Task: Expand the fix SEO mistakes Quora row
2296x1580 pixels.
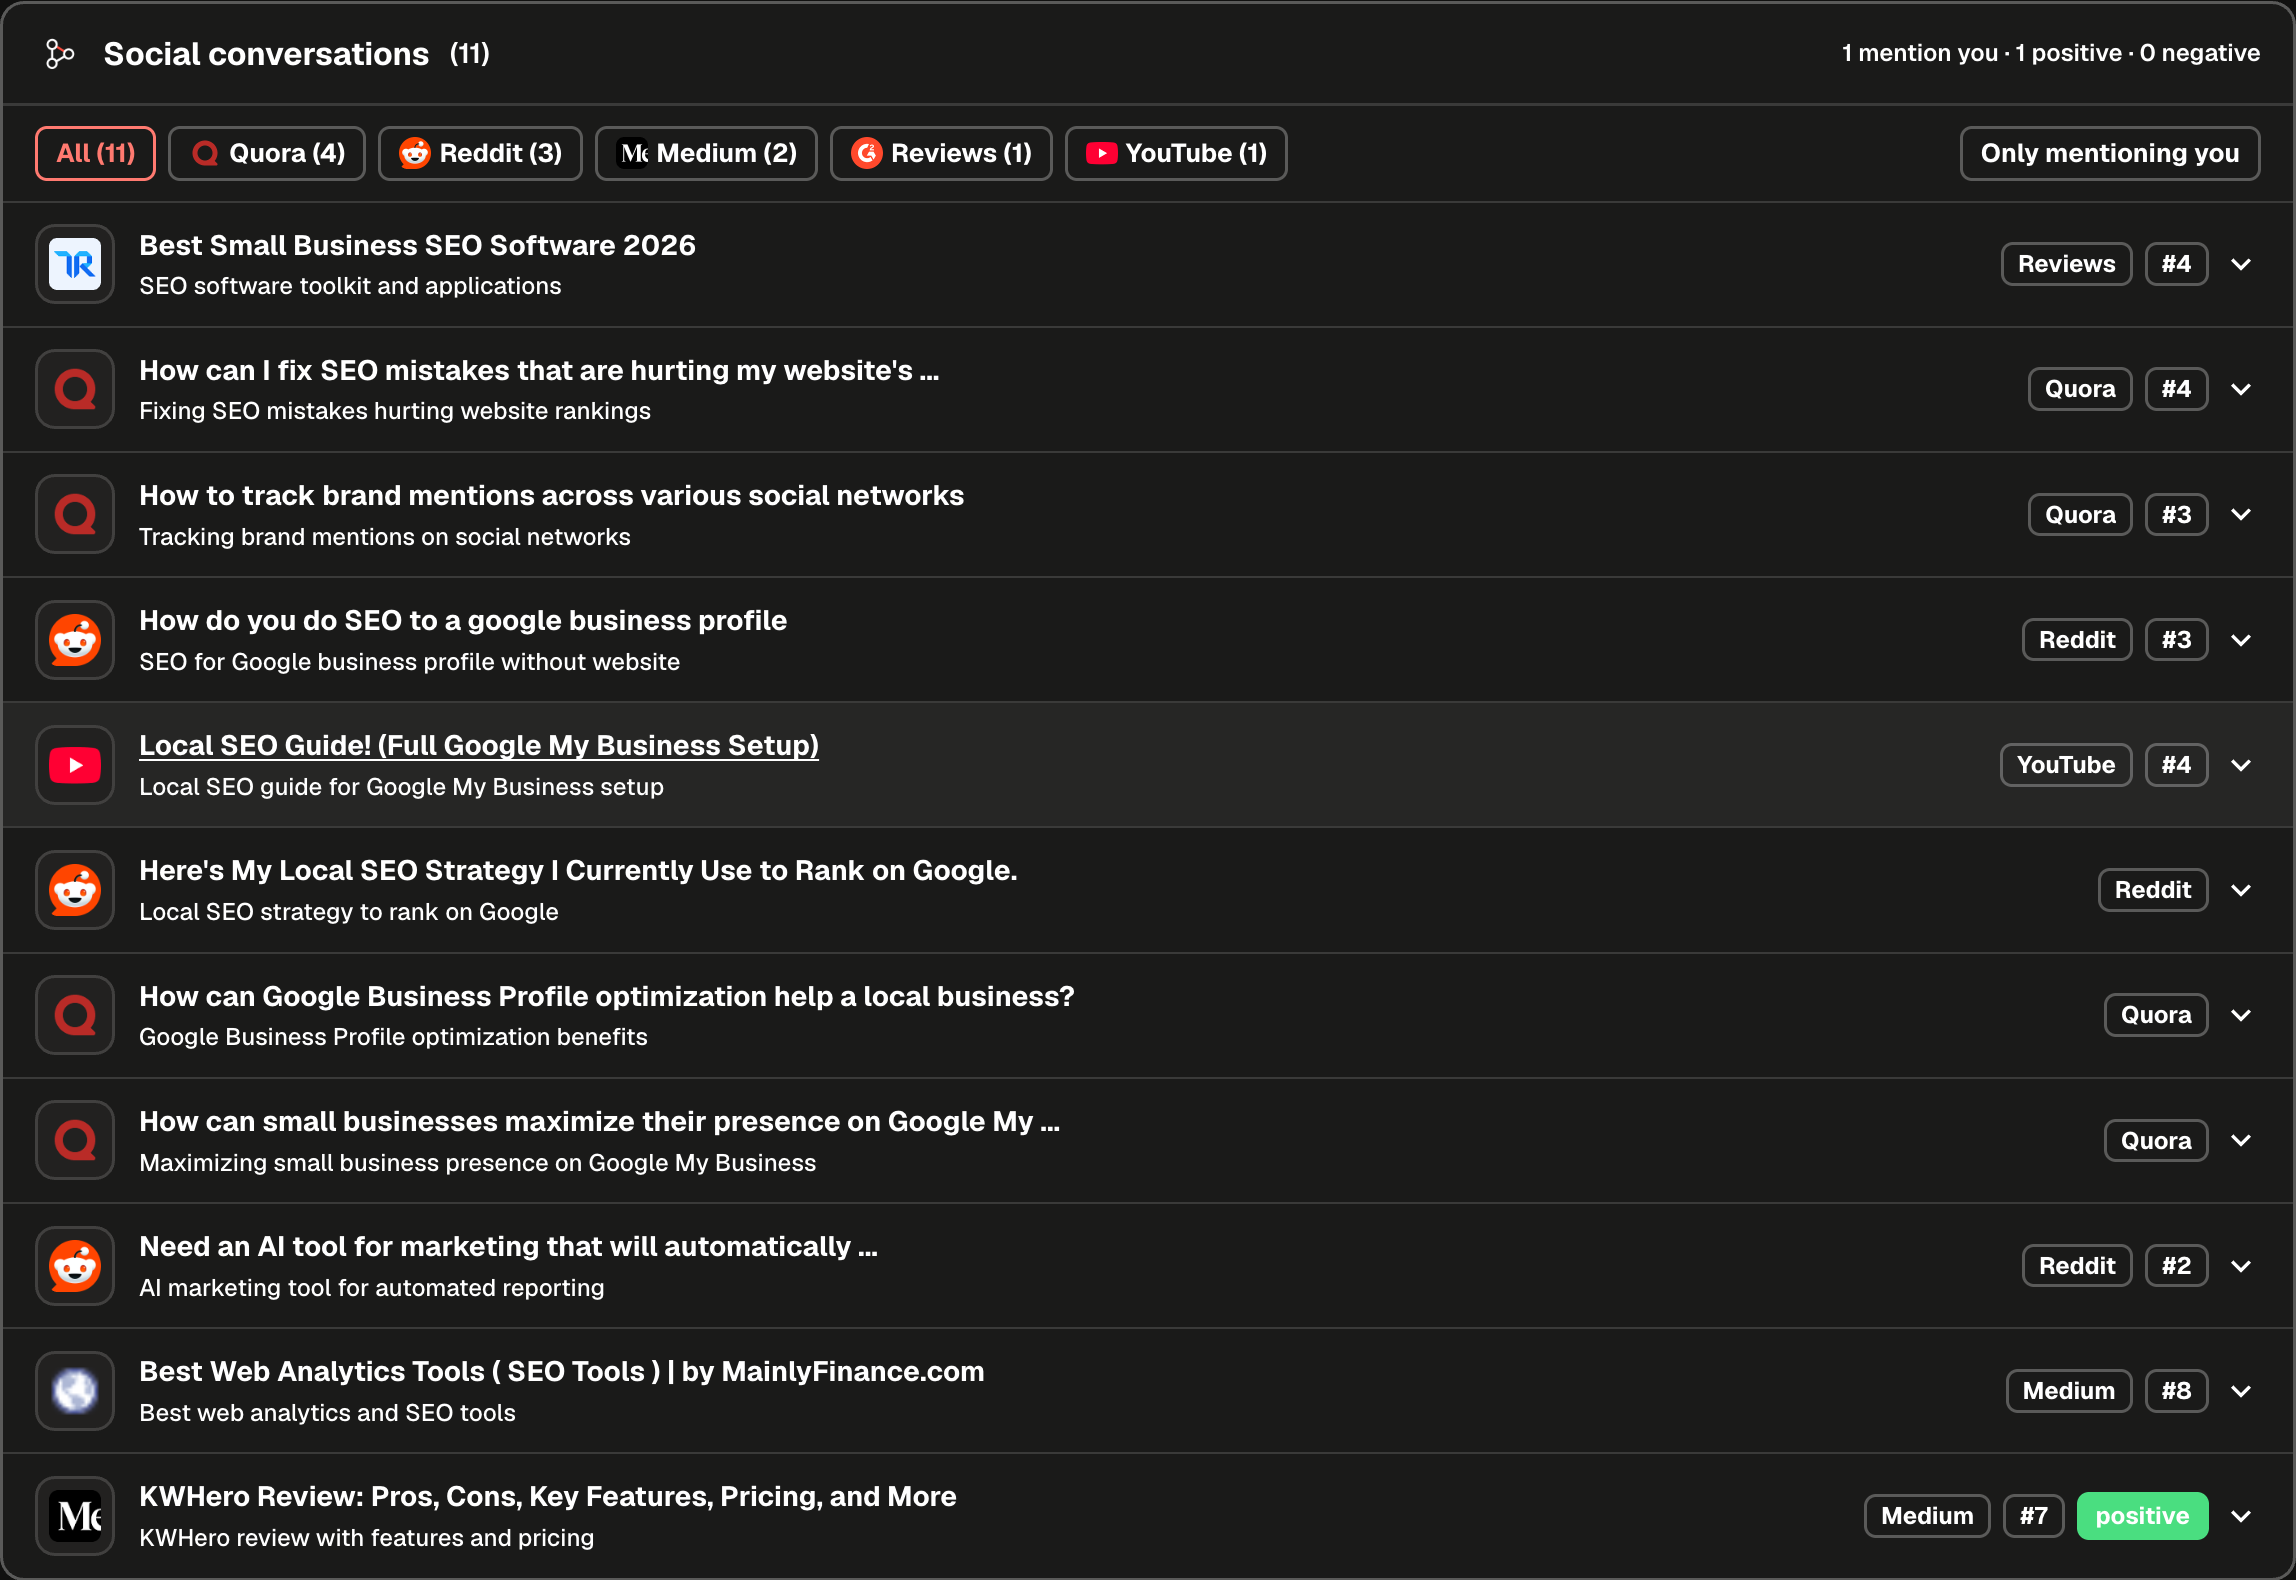Action: pyautogui.click(x=2241, y=389)
